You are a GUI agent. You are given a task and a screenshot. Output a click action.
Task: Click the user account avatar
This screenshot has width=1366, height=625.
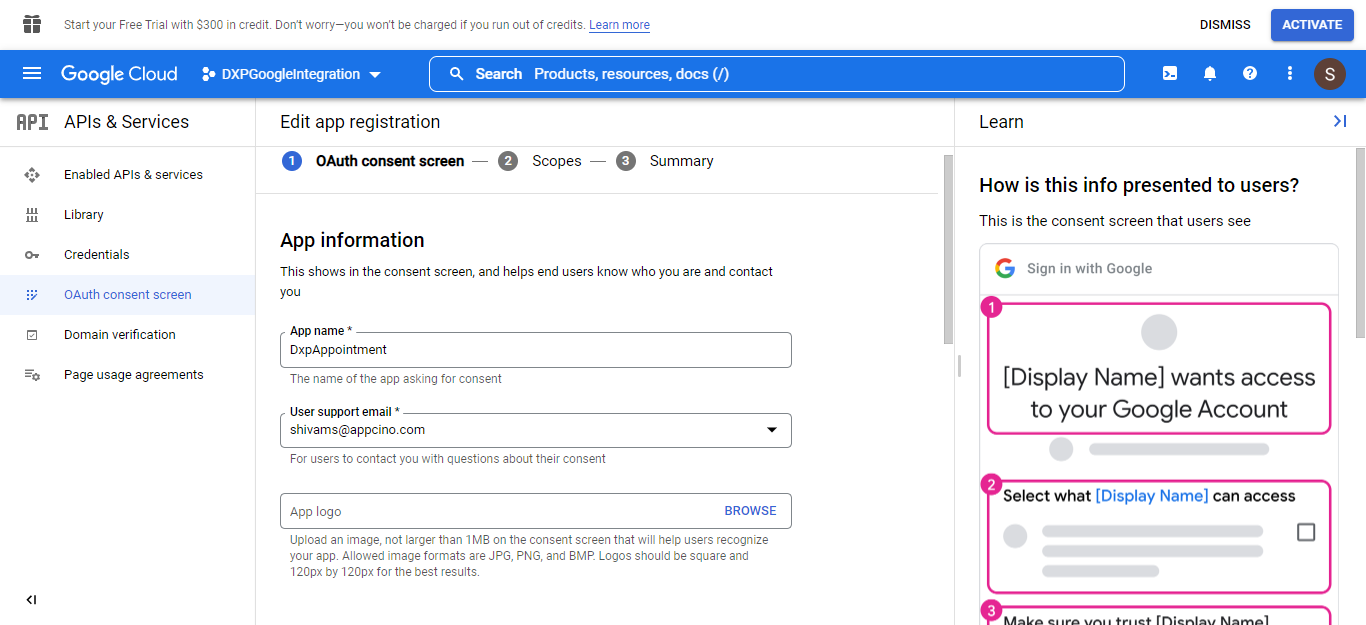(1329, 74)
